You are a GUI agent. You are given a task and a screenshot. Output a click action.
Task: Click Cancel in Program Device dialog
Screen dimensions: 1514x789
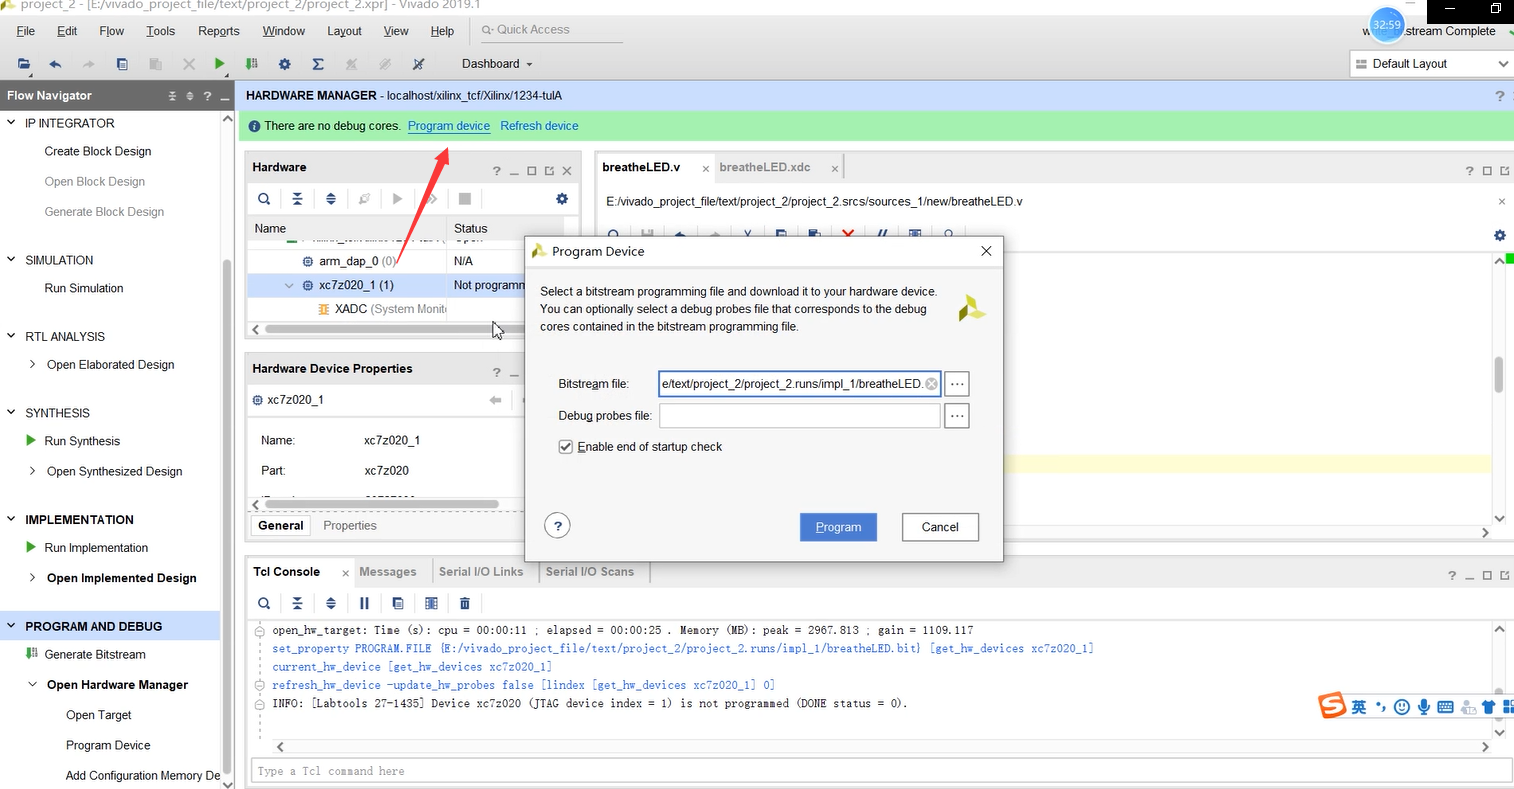tap(940, 527)
